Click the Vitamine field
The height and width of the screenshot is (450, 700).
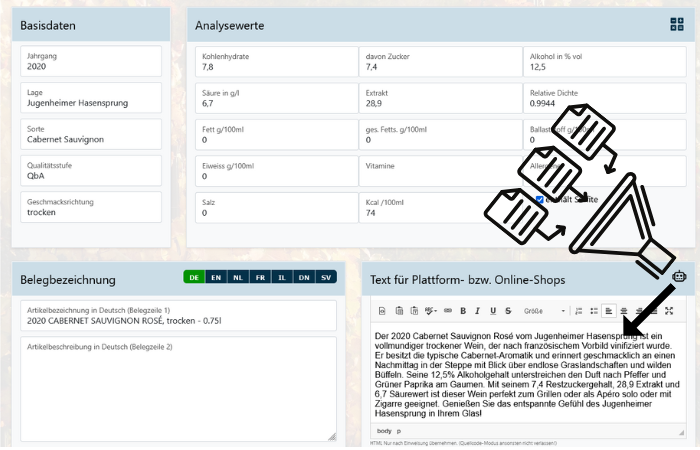pos(441,171)
